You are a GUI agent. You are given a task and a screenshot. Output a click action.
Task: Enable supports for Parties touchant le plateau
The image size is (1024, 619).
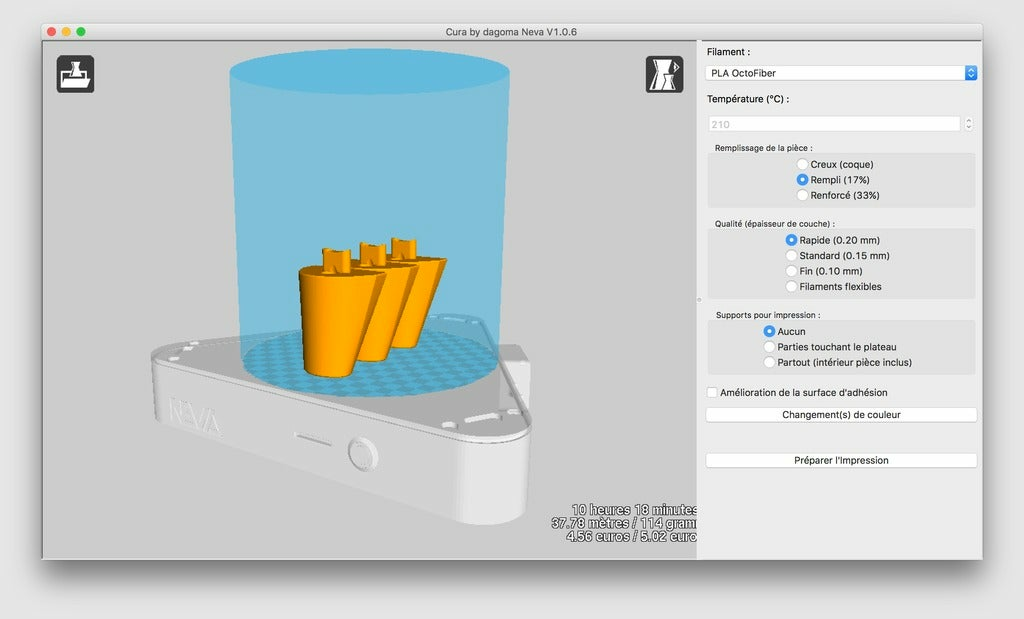[767, 346]
